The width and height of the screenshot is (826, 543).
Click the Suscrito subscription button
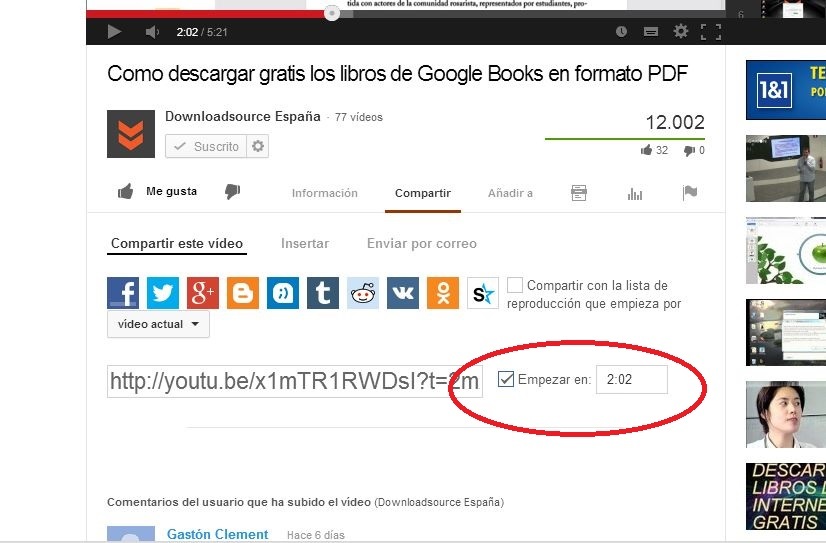click(206, 146)
